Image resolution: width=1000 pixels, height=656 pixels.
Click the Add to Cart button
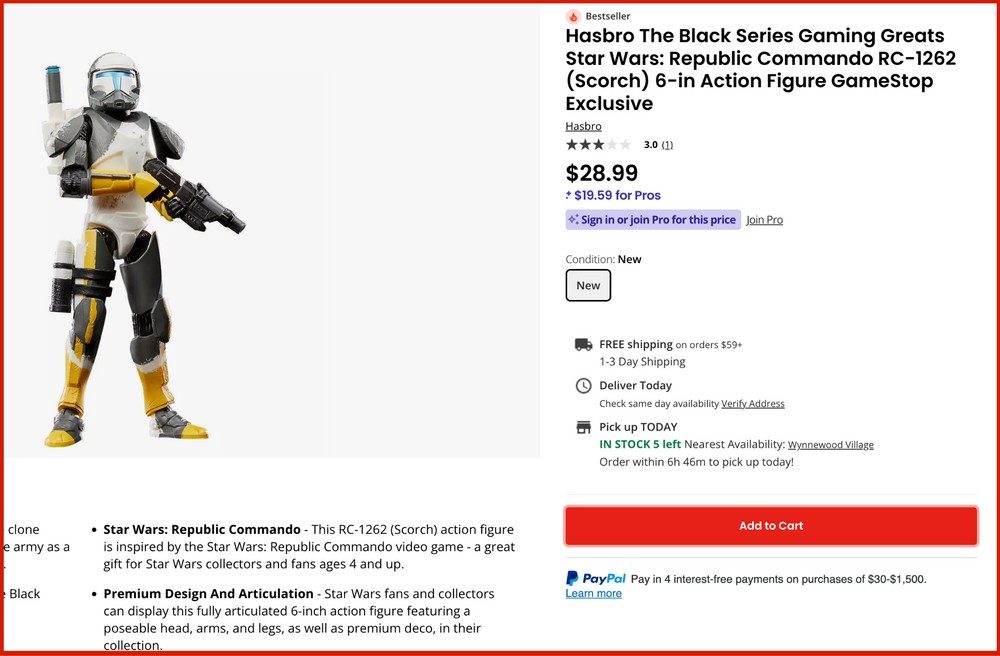tap(770, 525)
